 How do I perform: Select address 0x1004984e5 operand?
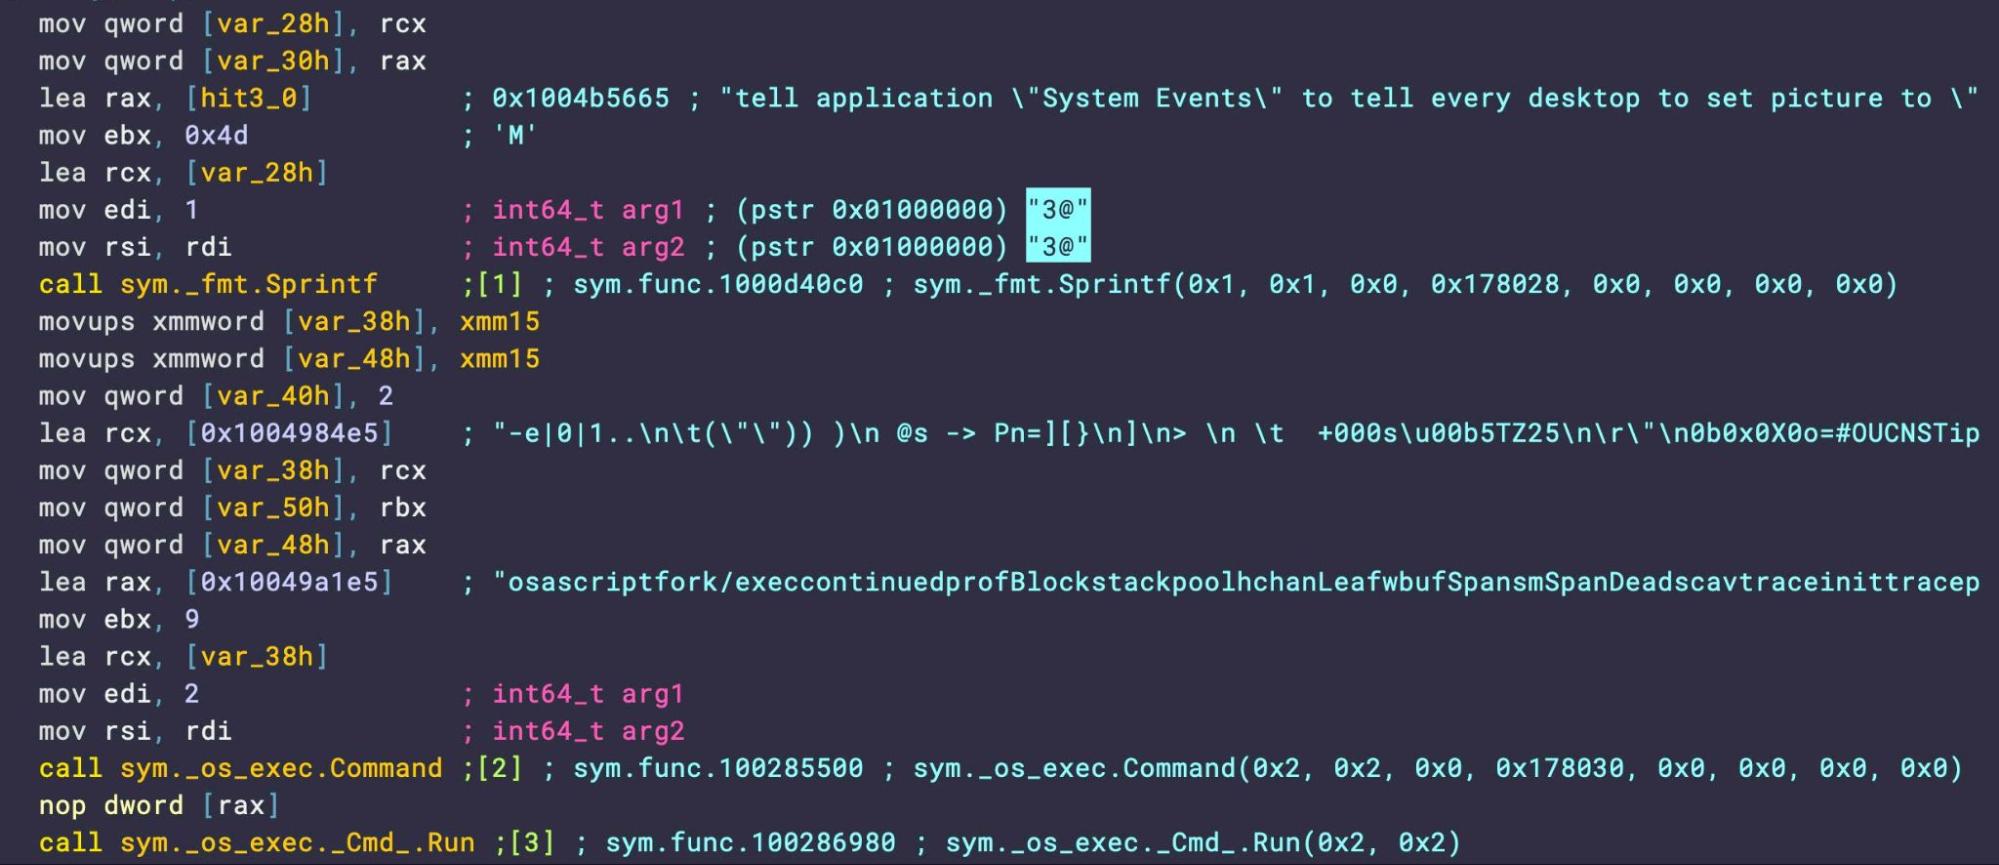289,433
